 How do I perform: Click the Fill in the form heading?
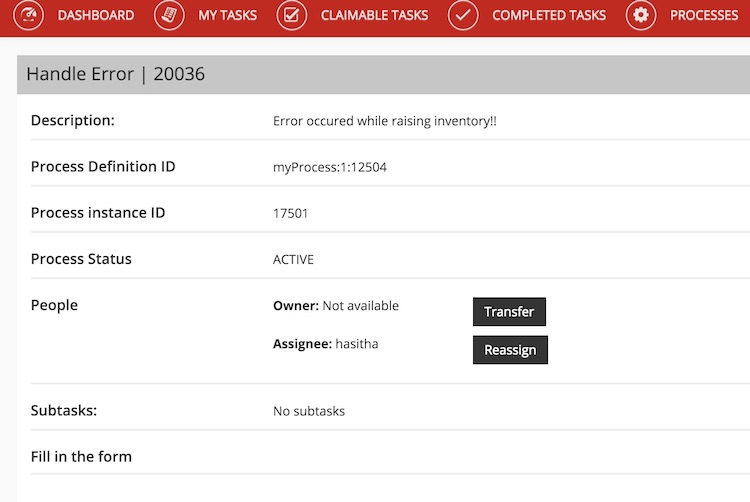[81, 456]
